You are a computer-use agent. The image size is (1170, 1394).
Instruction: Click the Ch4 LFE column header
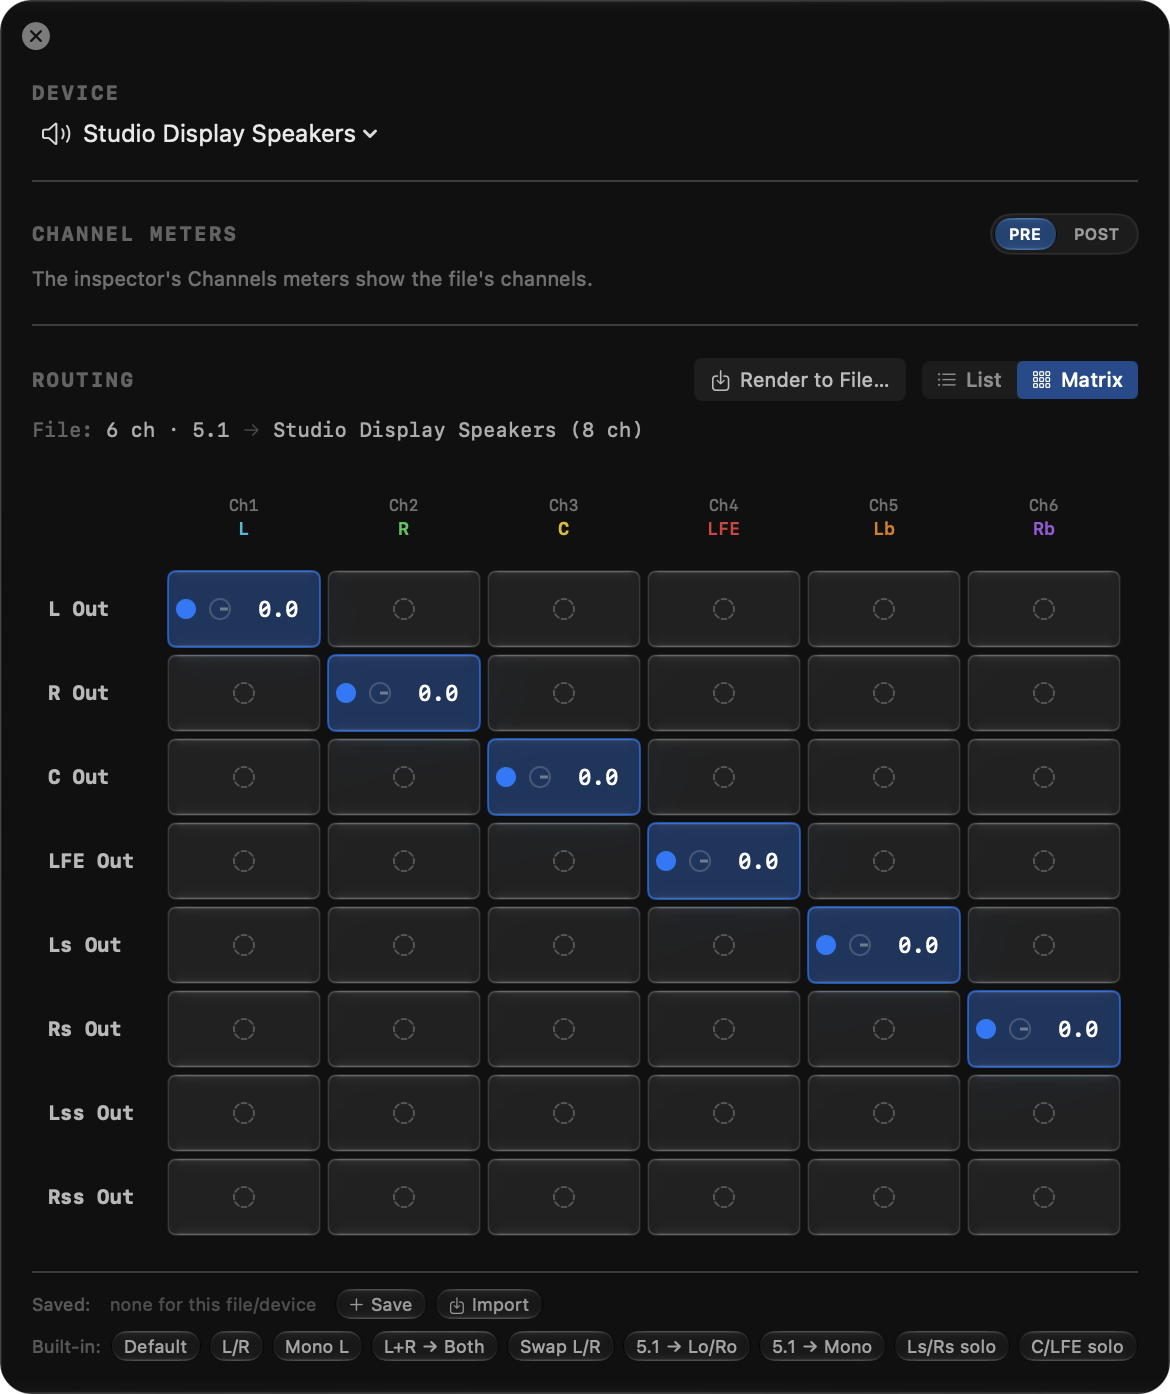click(724, 517)
